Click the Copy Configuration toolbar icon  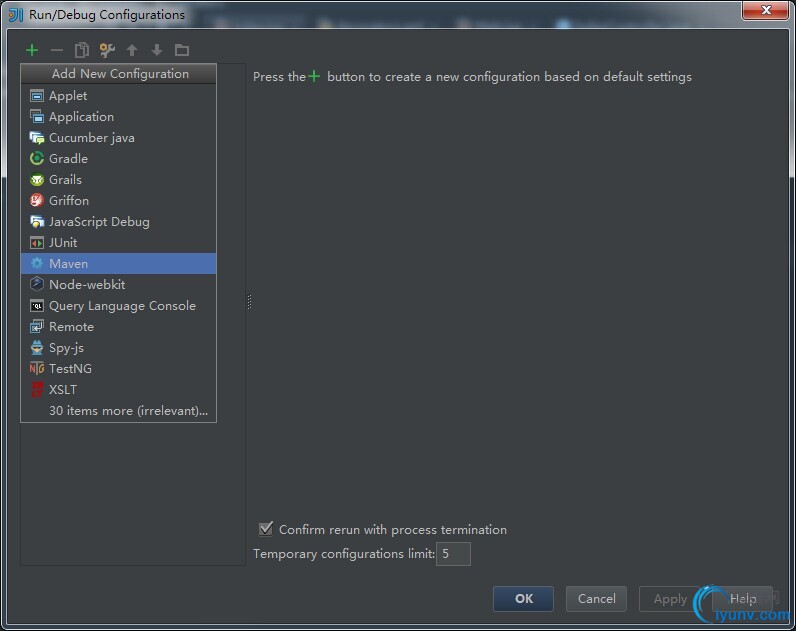[82, 50]
